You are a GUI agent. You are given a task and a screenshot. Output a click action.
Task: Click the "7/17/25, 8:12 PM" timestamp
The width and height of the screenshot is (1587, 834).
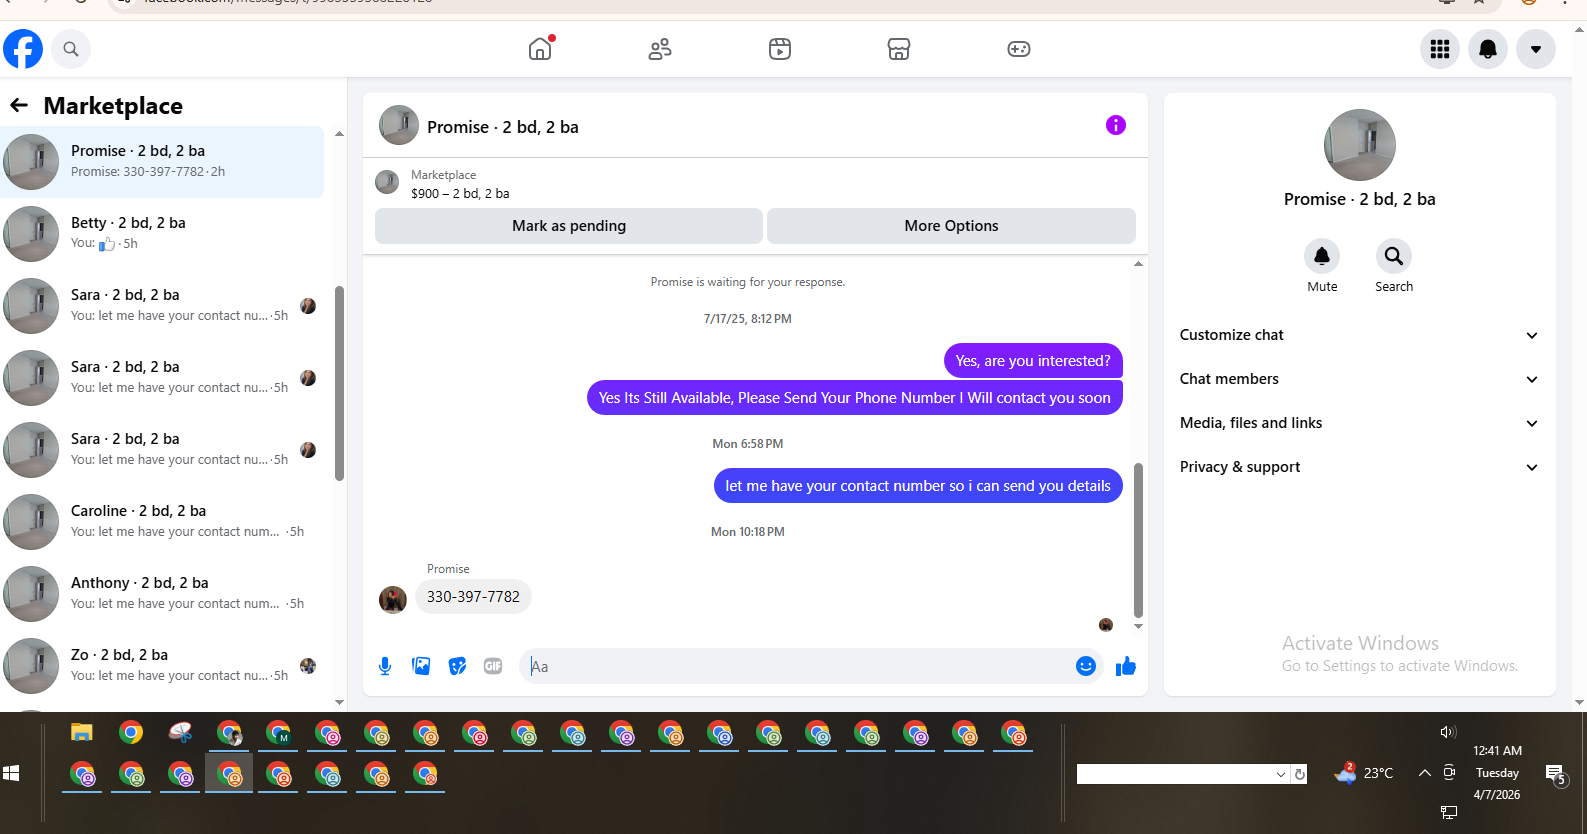748,319
